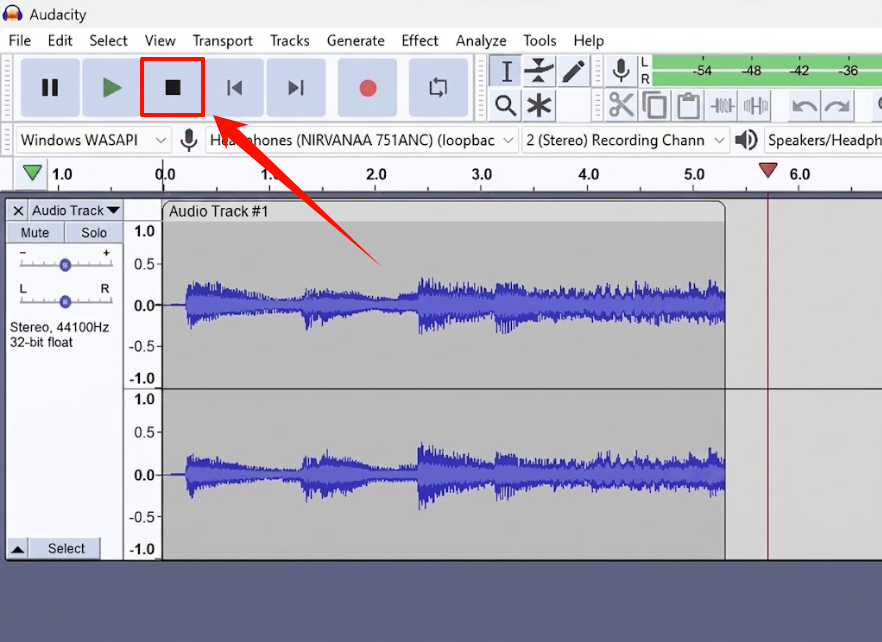
Task: Silence audio selection icon
Action: click(755, 105)
